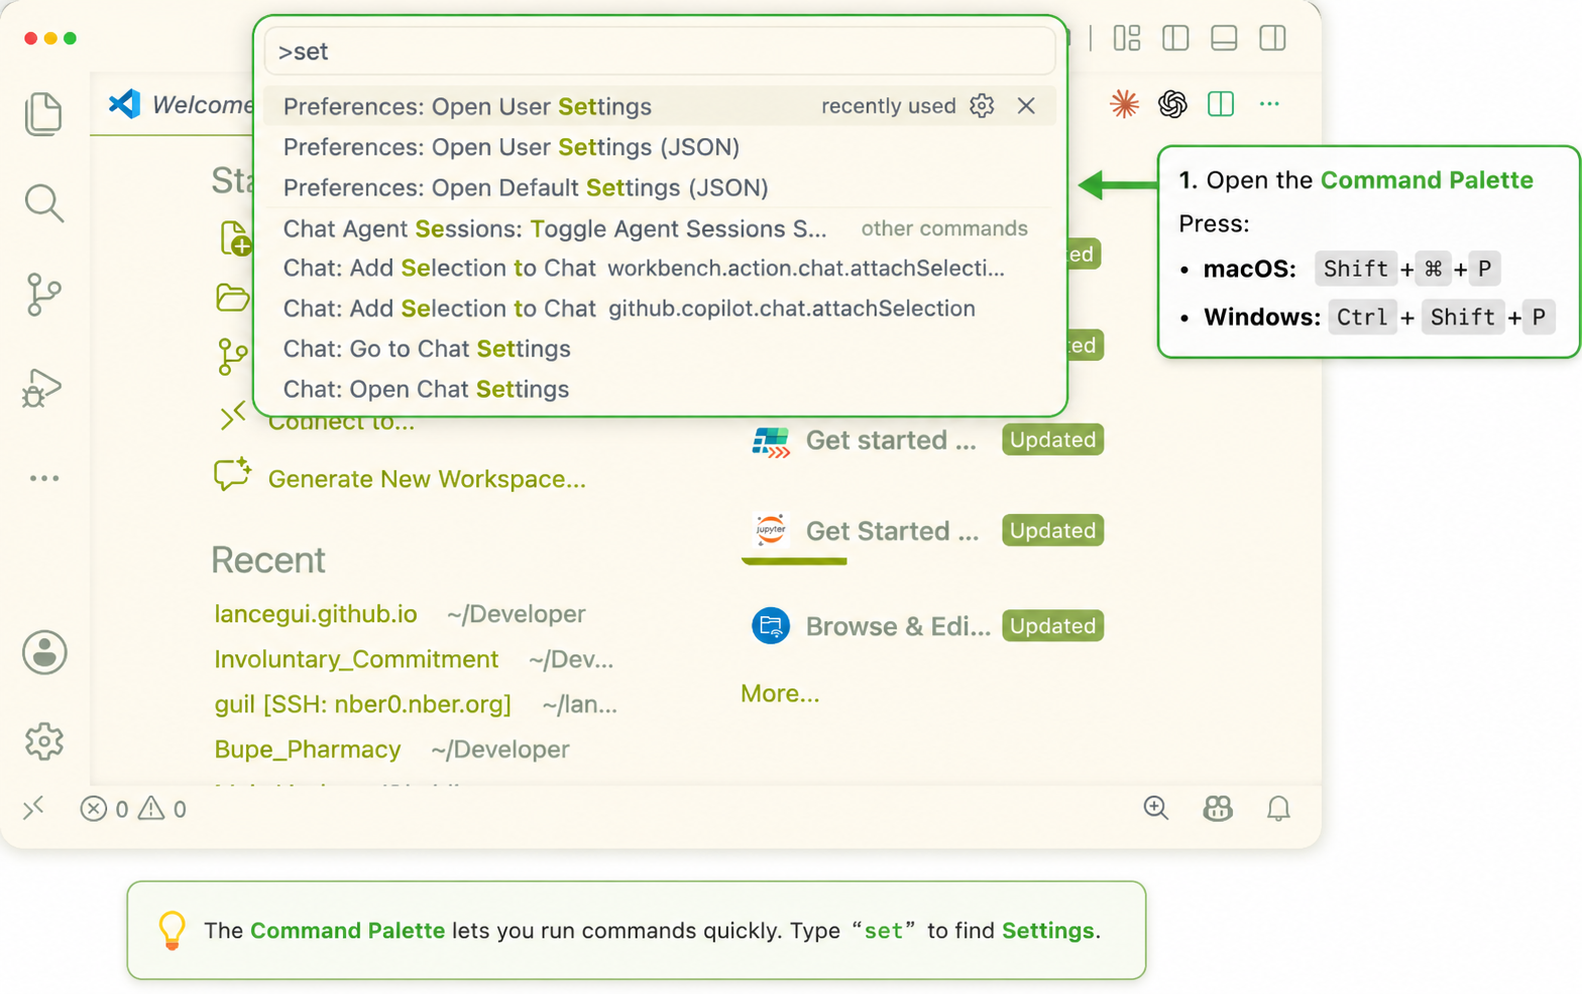
Task: Open recent project lancegui.github.io
Action: click(316, 614)
